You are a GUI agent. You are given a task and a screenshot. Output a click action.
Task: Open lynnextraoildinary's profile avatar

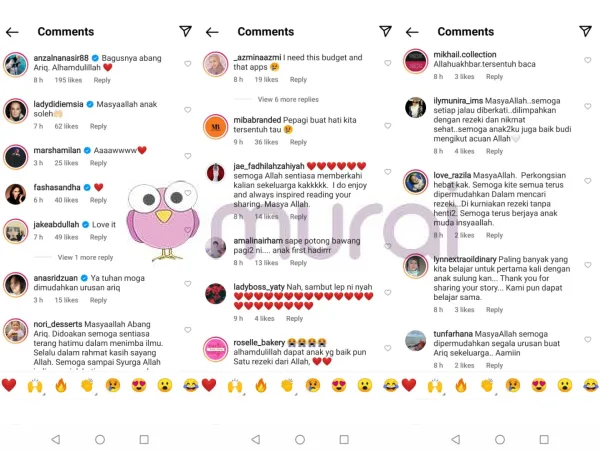click(x=416, y=266)
